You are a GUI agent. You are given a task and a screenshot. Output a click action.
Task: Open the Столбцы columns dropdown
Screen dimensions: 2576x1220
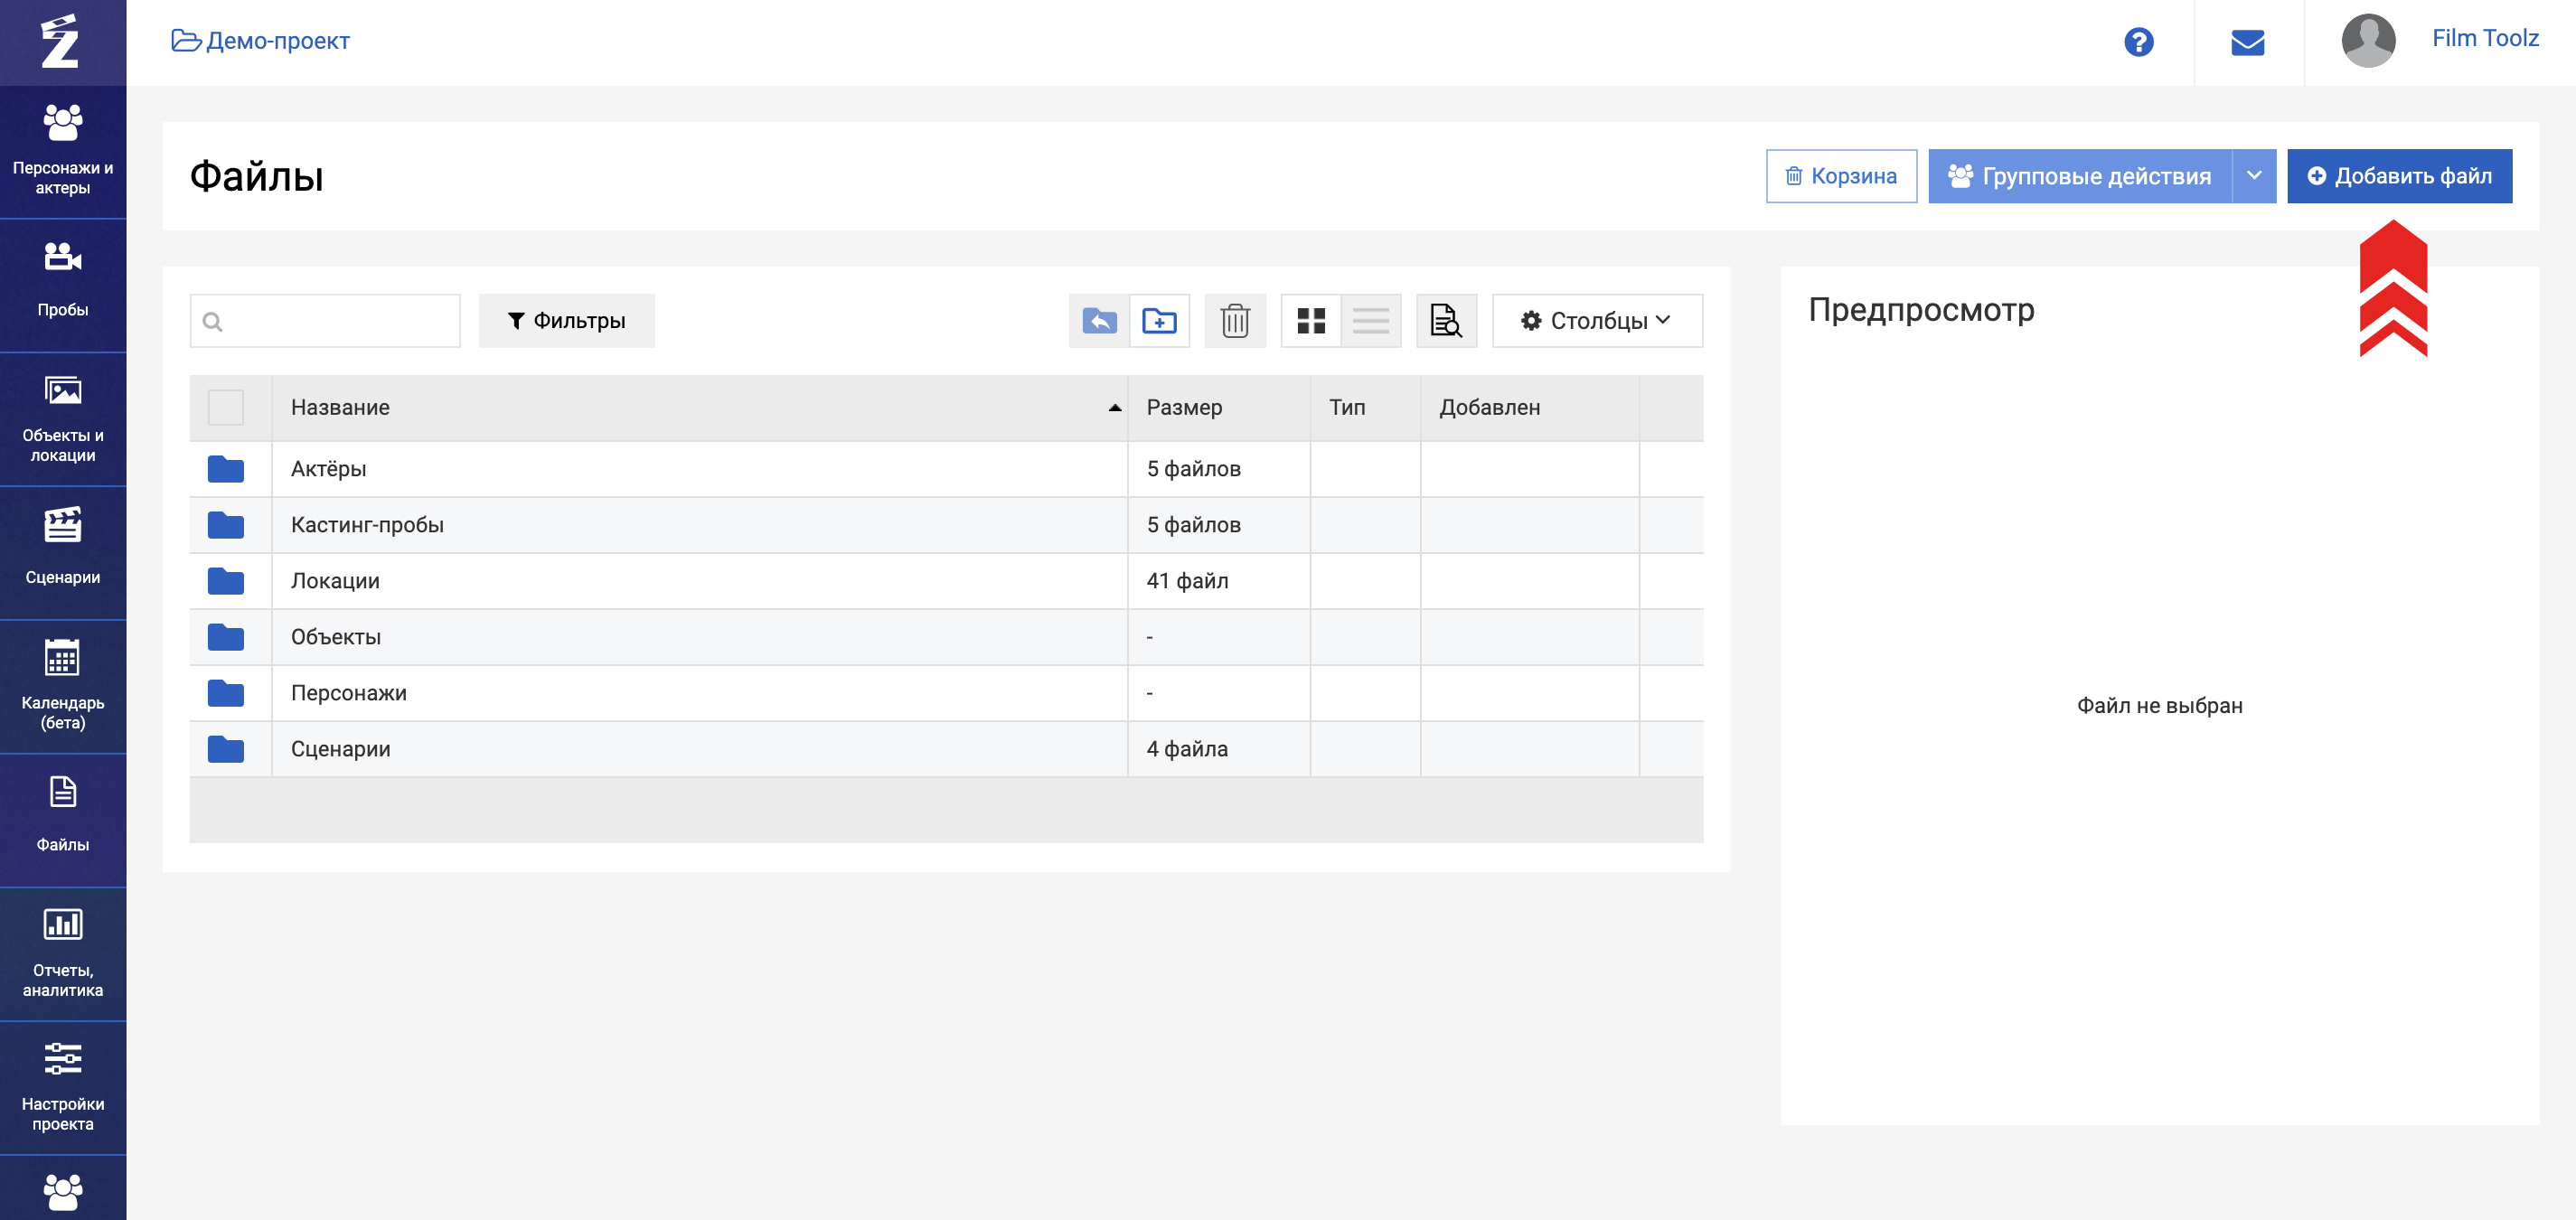pyautogui.click(x=1597, y=321)
